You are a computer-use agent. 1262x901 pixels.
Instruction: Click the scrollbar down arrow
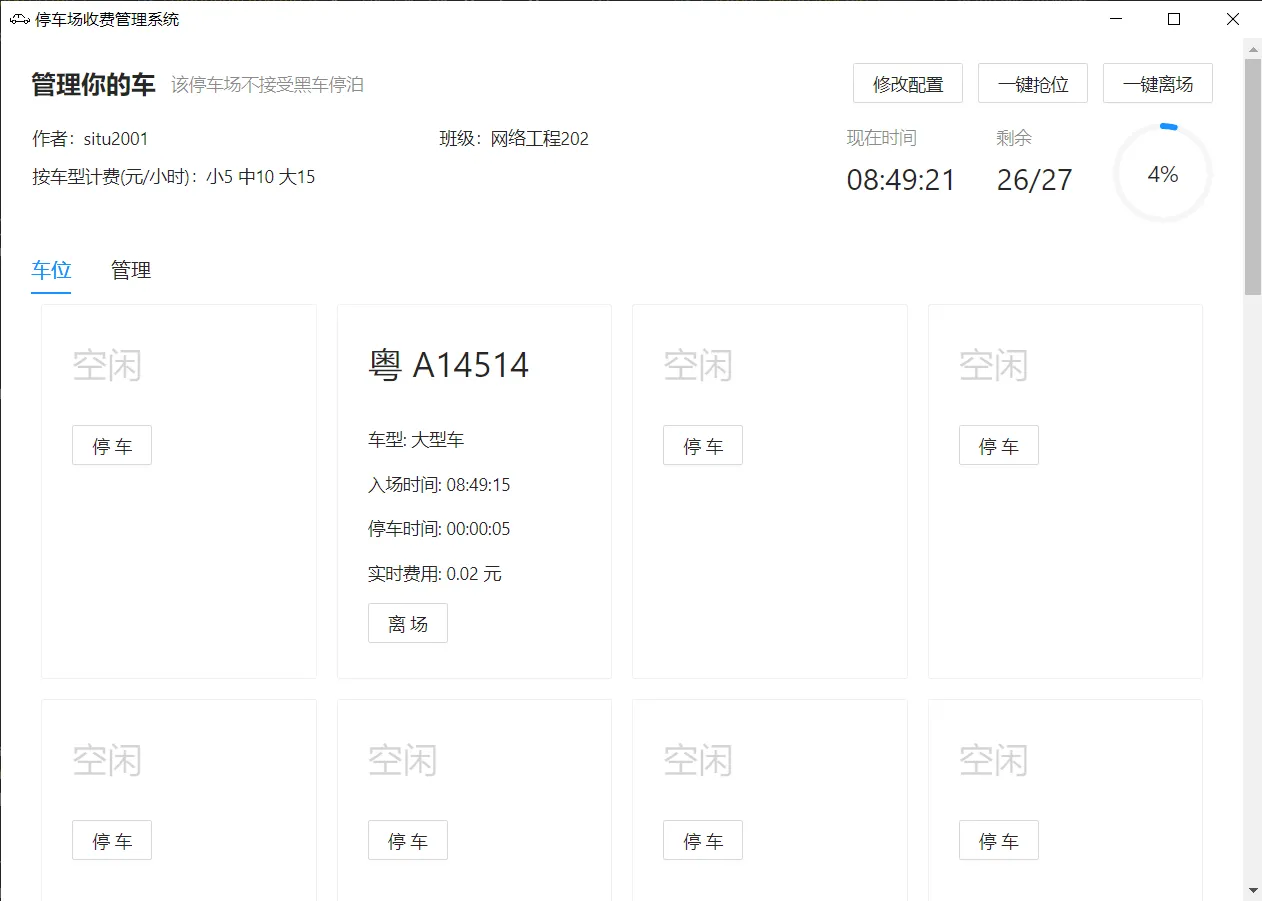pos(1252,890)
